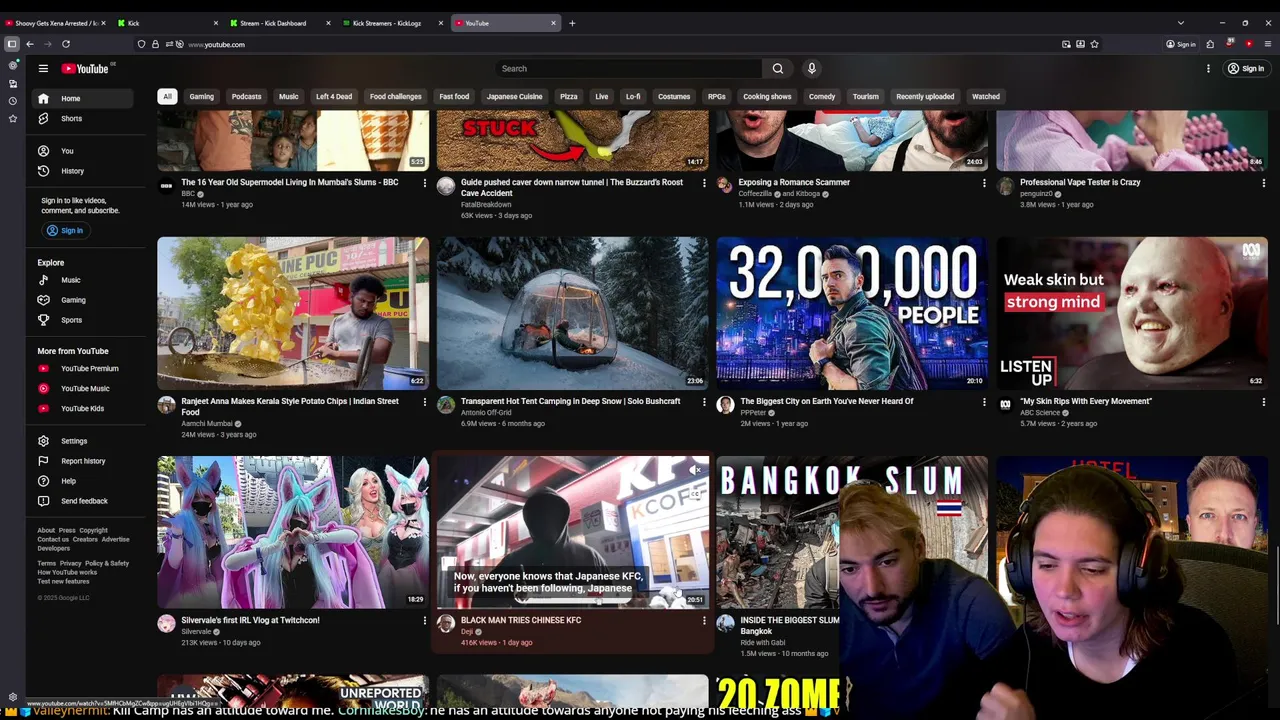Select the Watched filter chip
The width and height of the screenshot is (1280, 720).
(986, 97)
